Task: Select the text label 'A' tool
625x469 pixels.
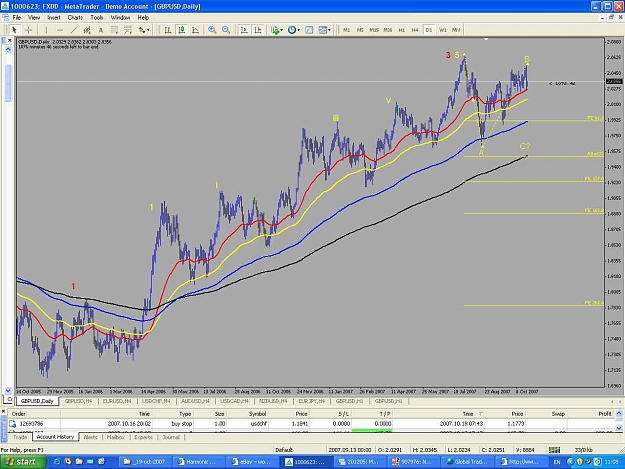Action: 100,30
